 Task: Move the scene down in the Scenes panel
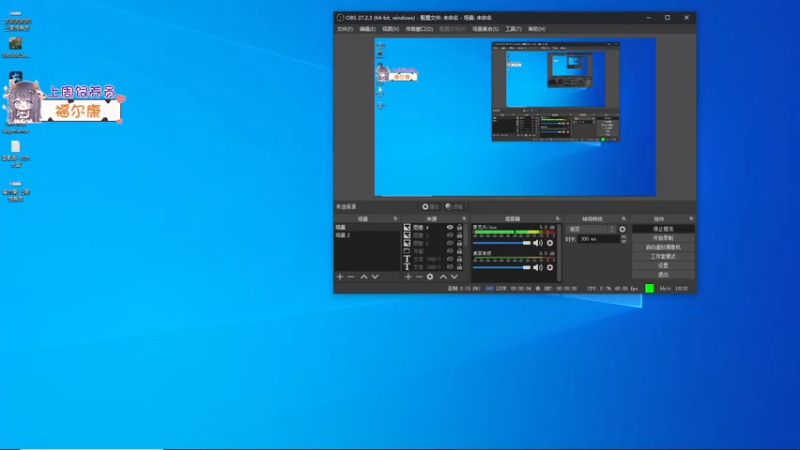[x=375, y=277]
